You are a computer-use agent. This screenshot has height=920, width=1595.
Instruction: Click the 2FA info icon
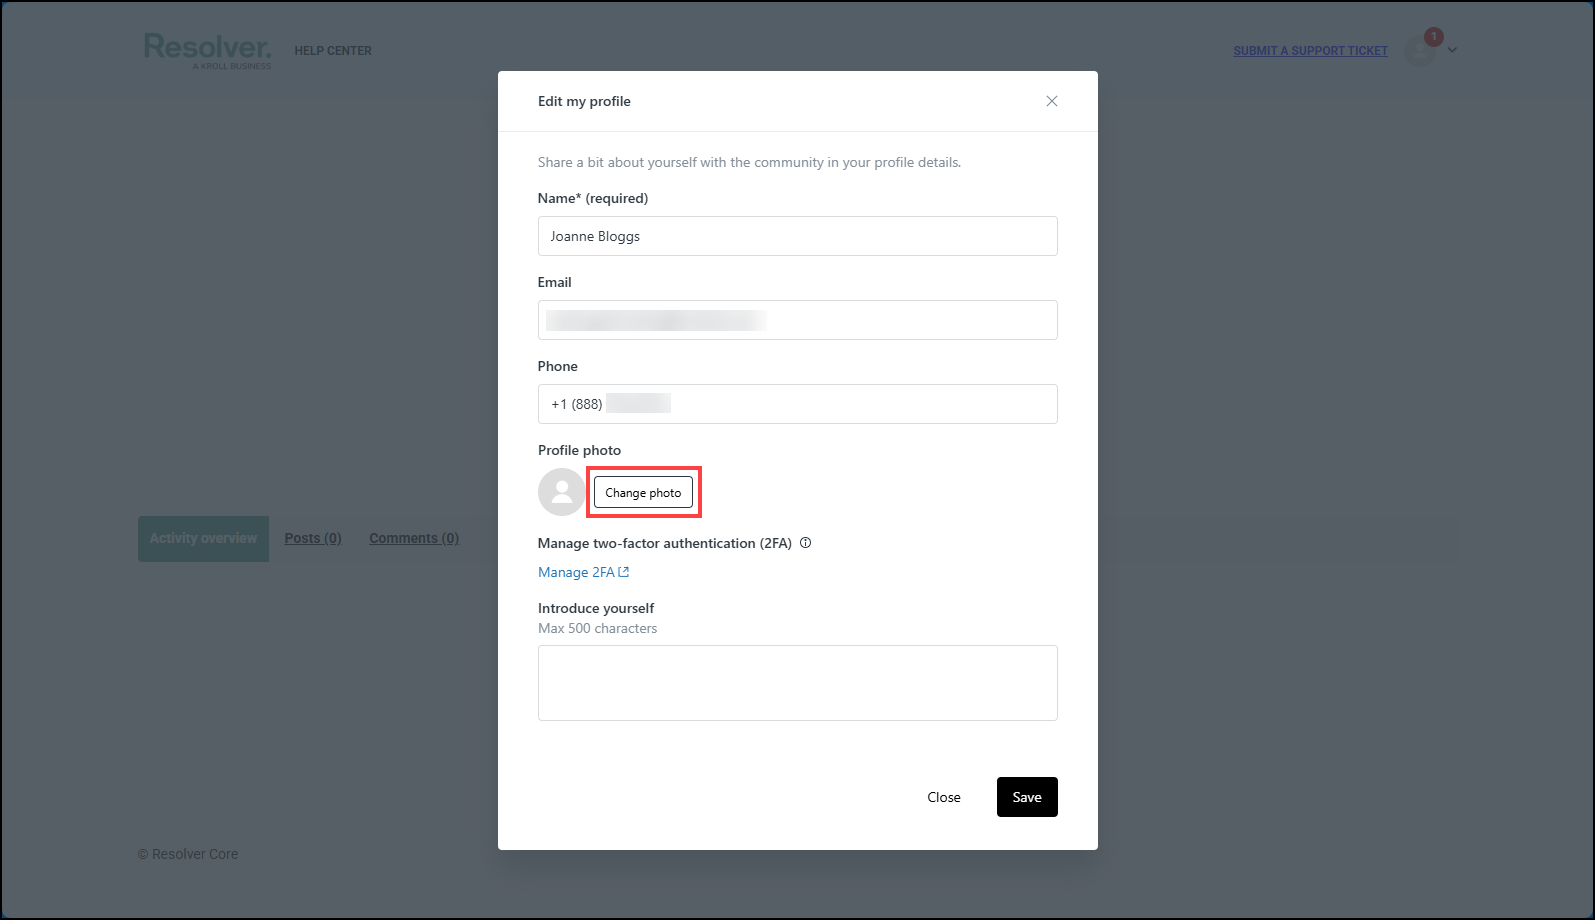(805, 543)
